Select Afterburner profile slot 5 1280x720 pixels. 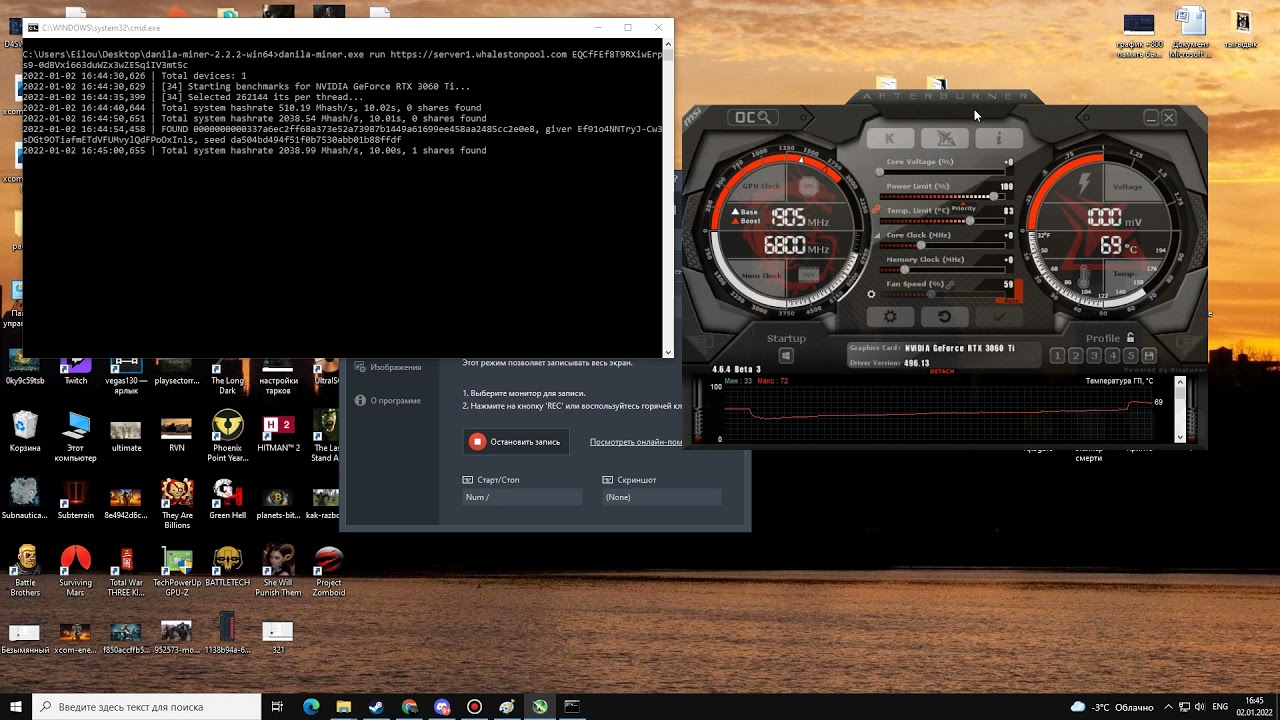(x=1130, y=356)
